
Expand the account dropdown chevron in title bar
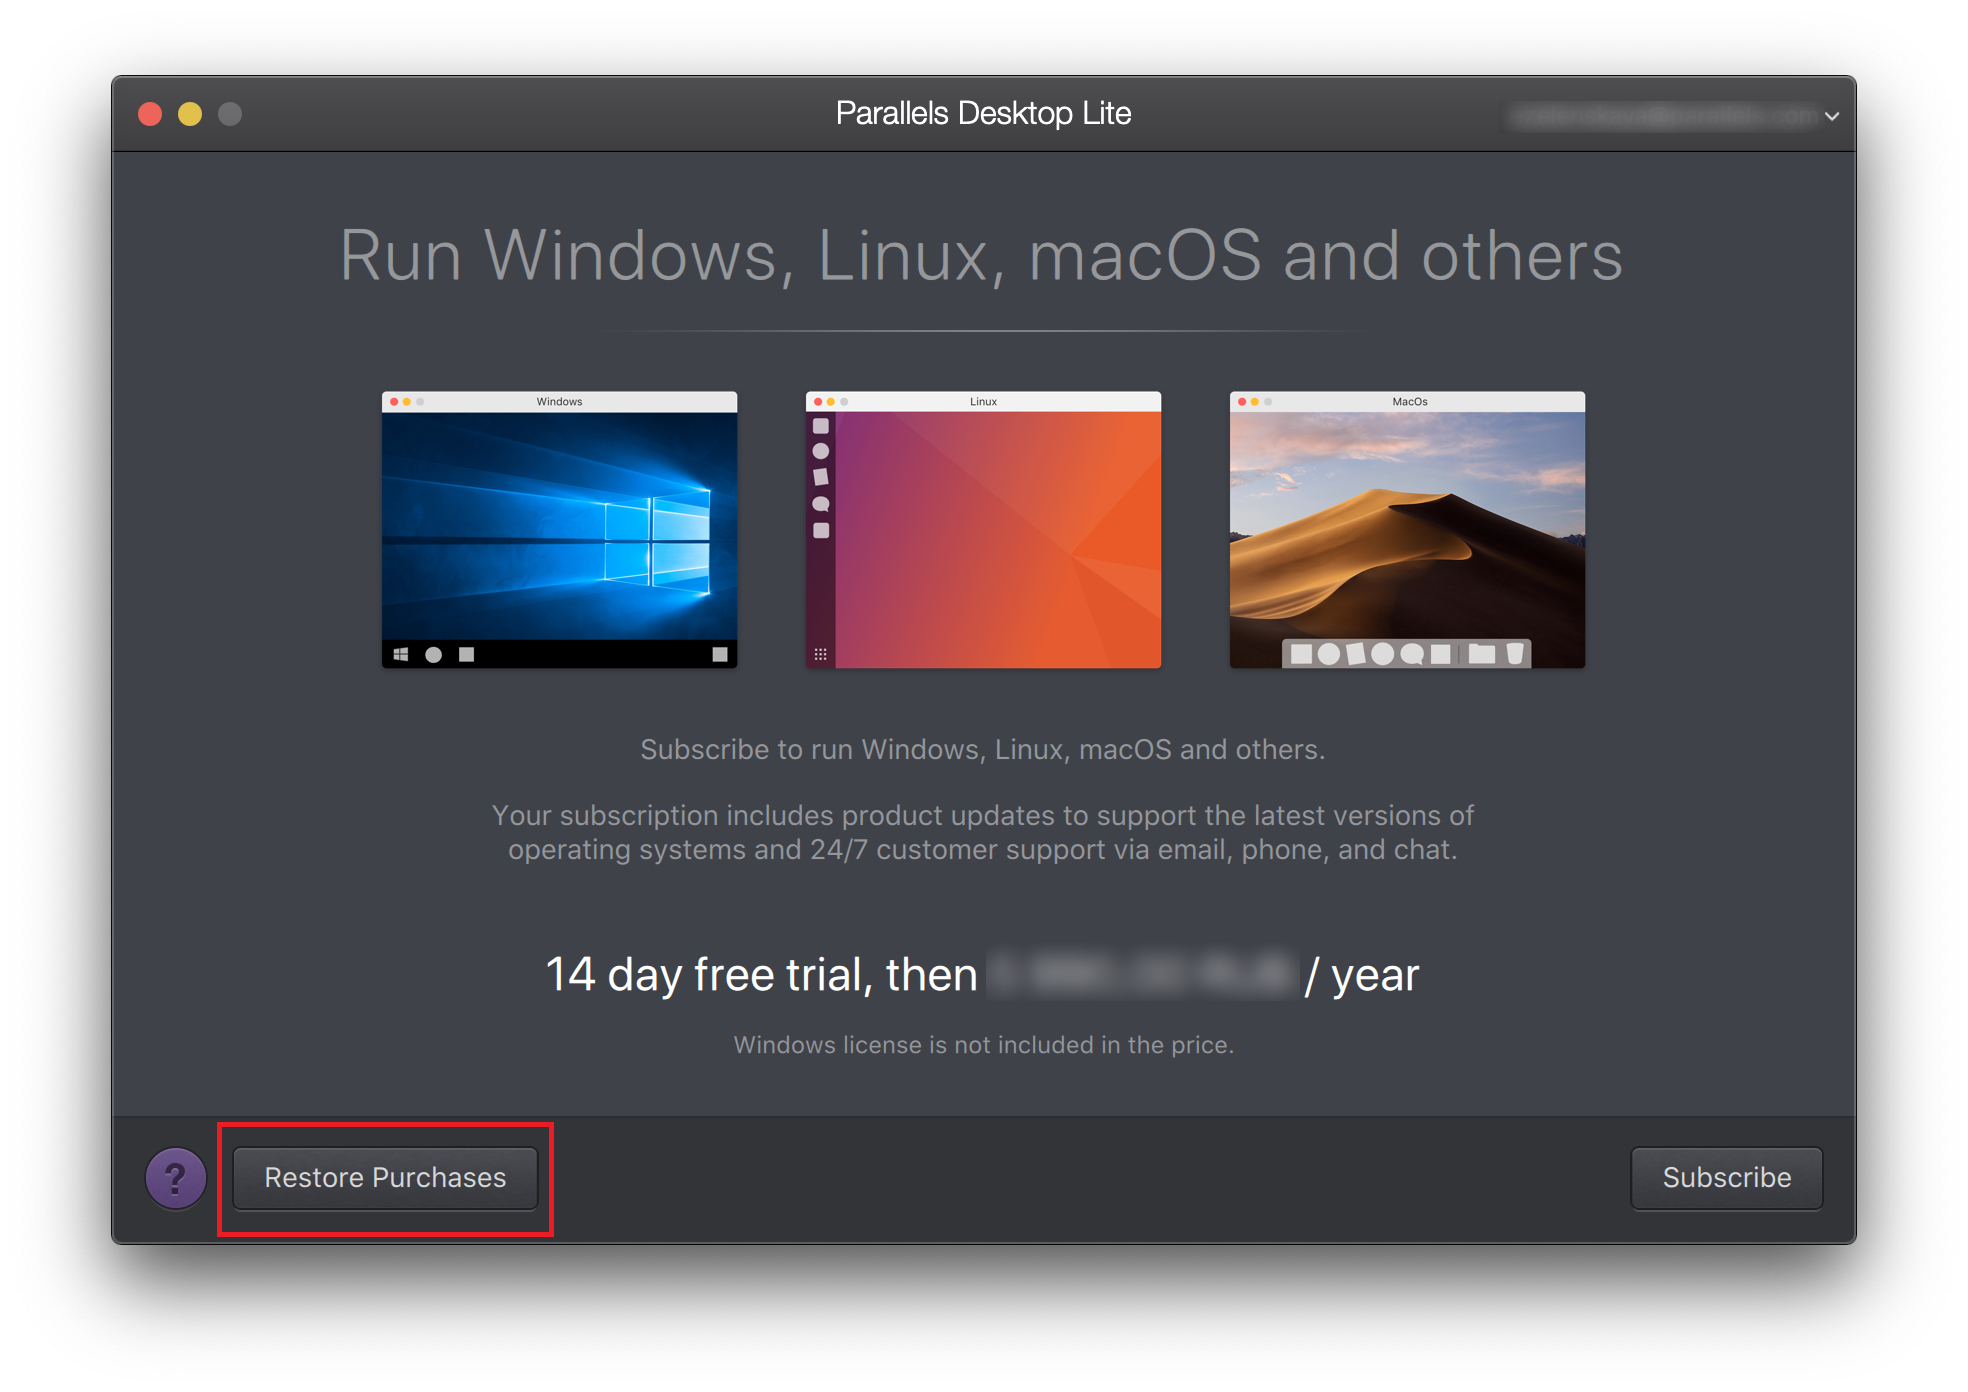coord(1832,116)
